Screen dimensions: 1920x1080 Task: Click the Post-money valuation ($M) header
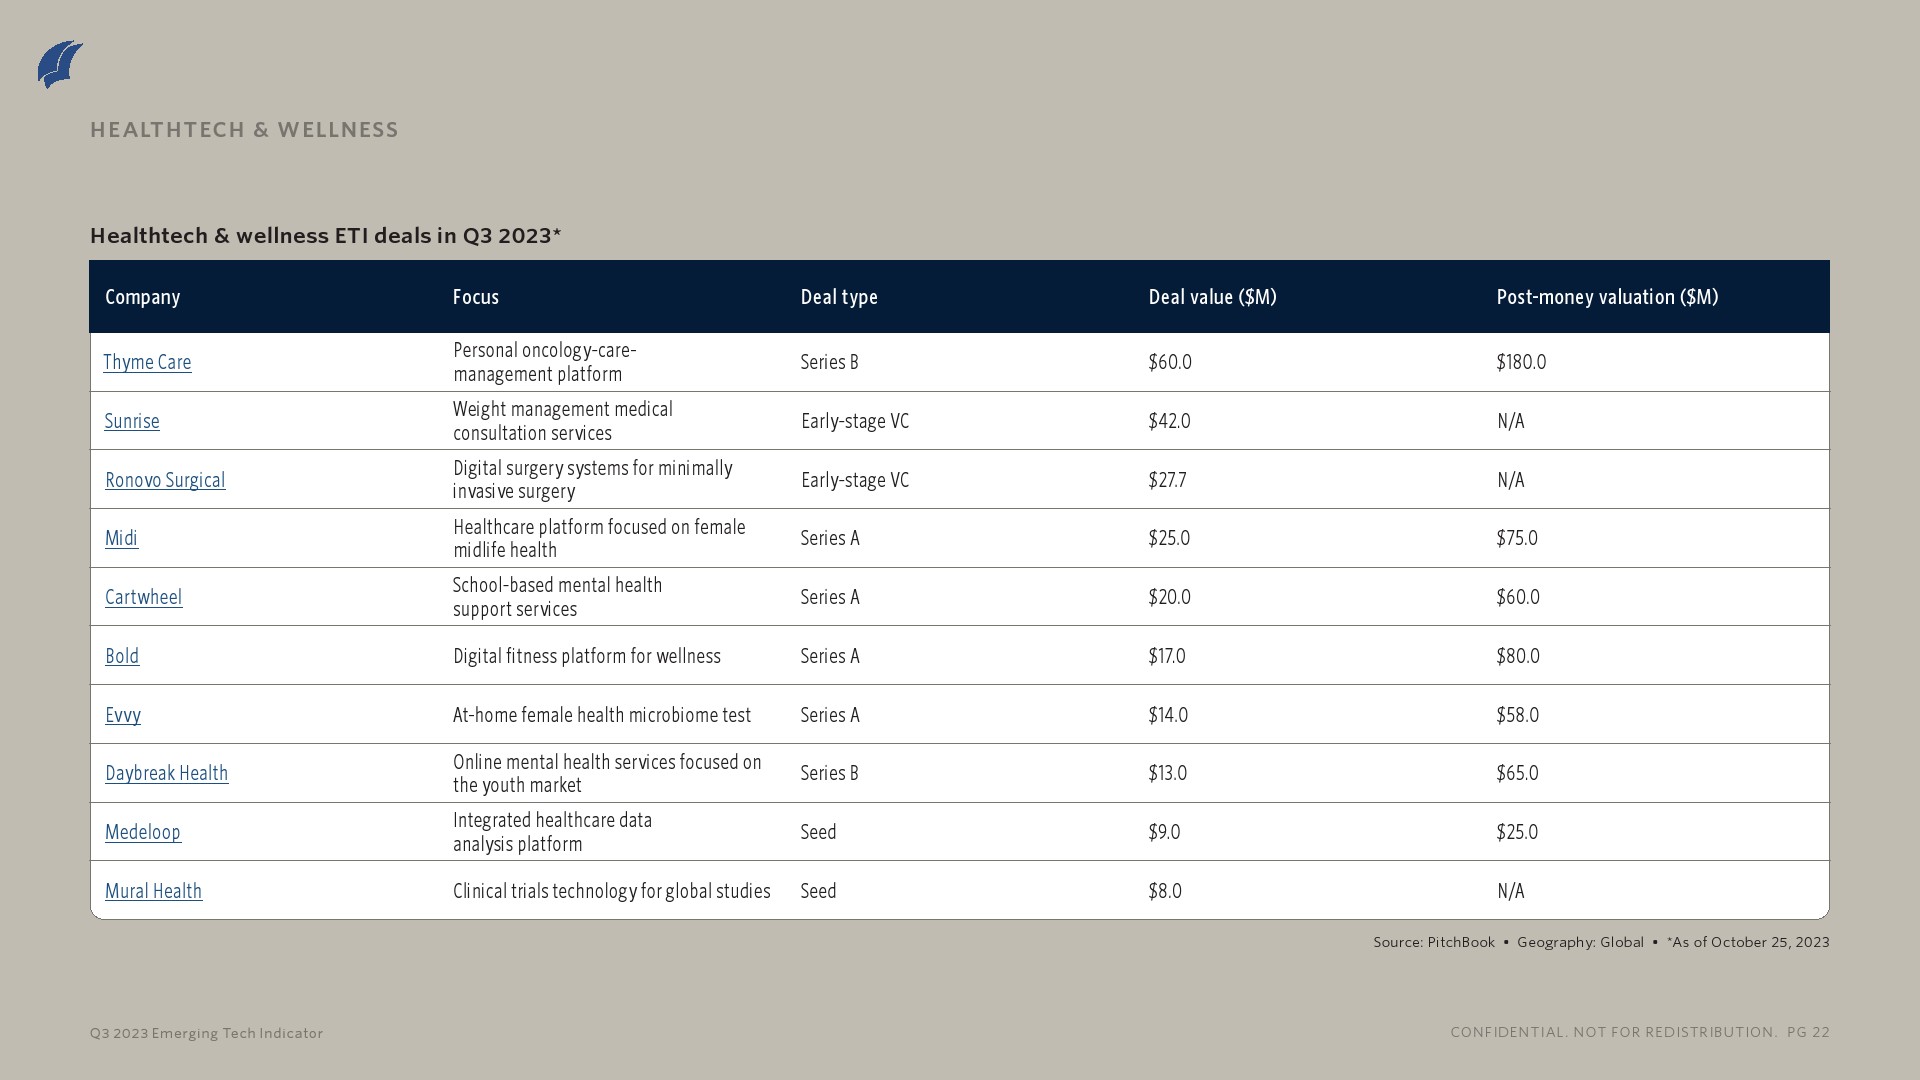click(x=1607, y=297)
